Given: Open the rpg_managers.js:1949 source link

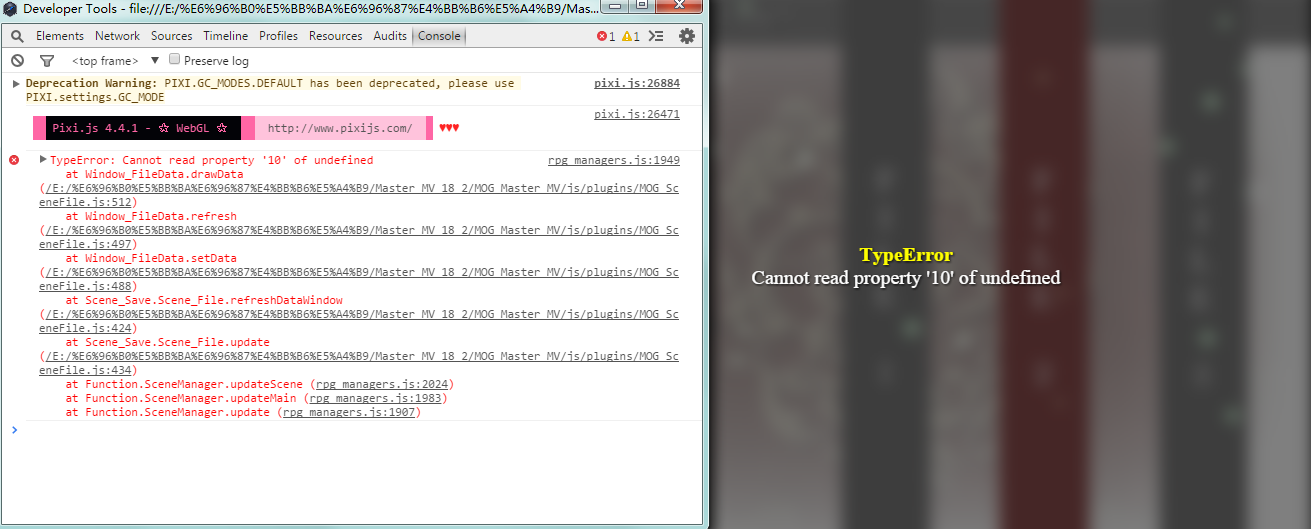Looking at the screenshot, I should 613,160.
